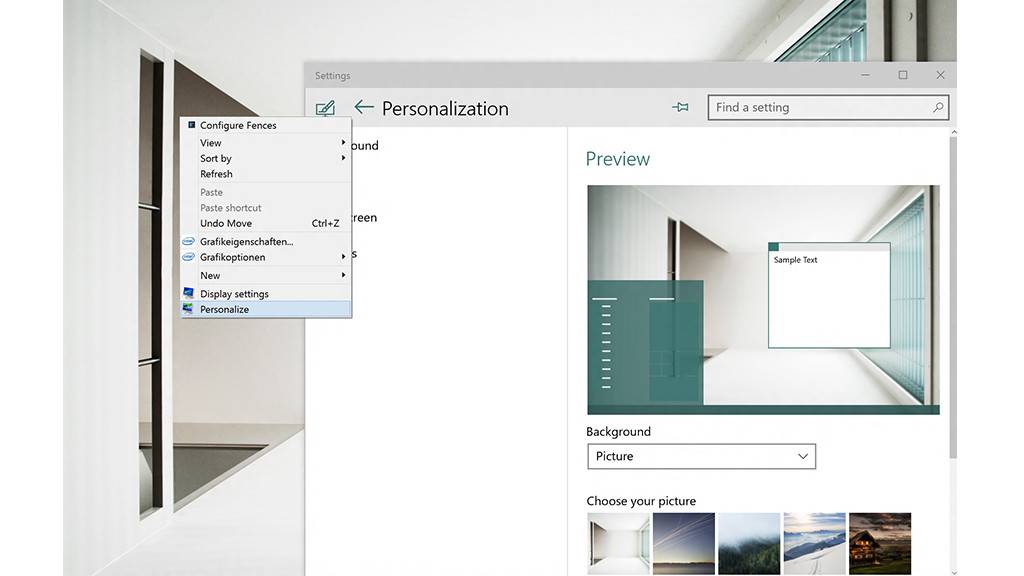This screenshot has width=1024, height=576.
Task: Select Refresh in the context menu
Action: tap(216, 174)
